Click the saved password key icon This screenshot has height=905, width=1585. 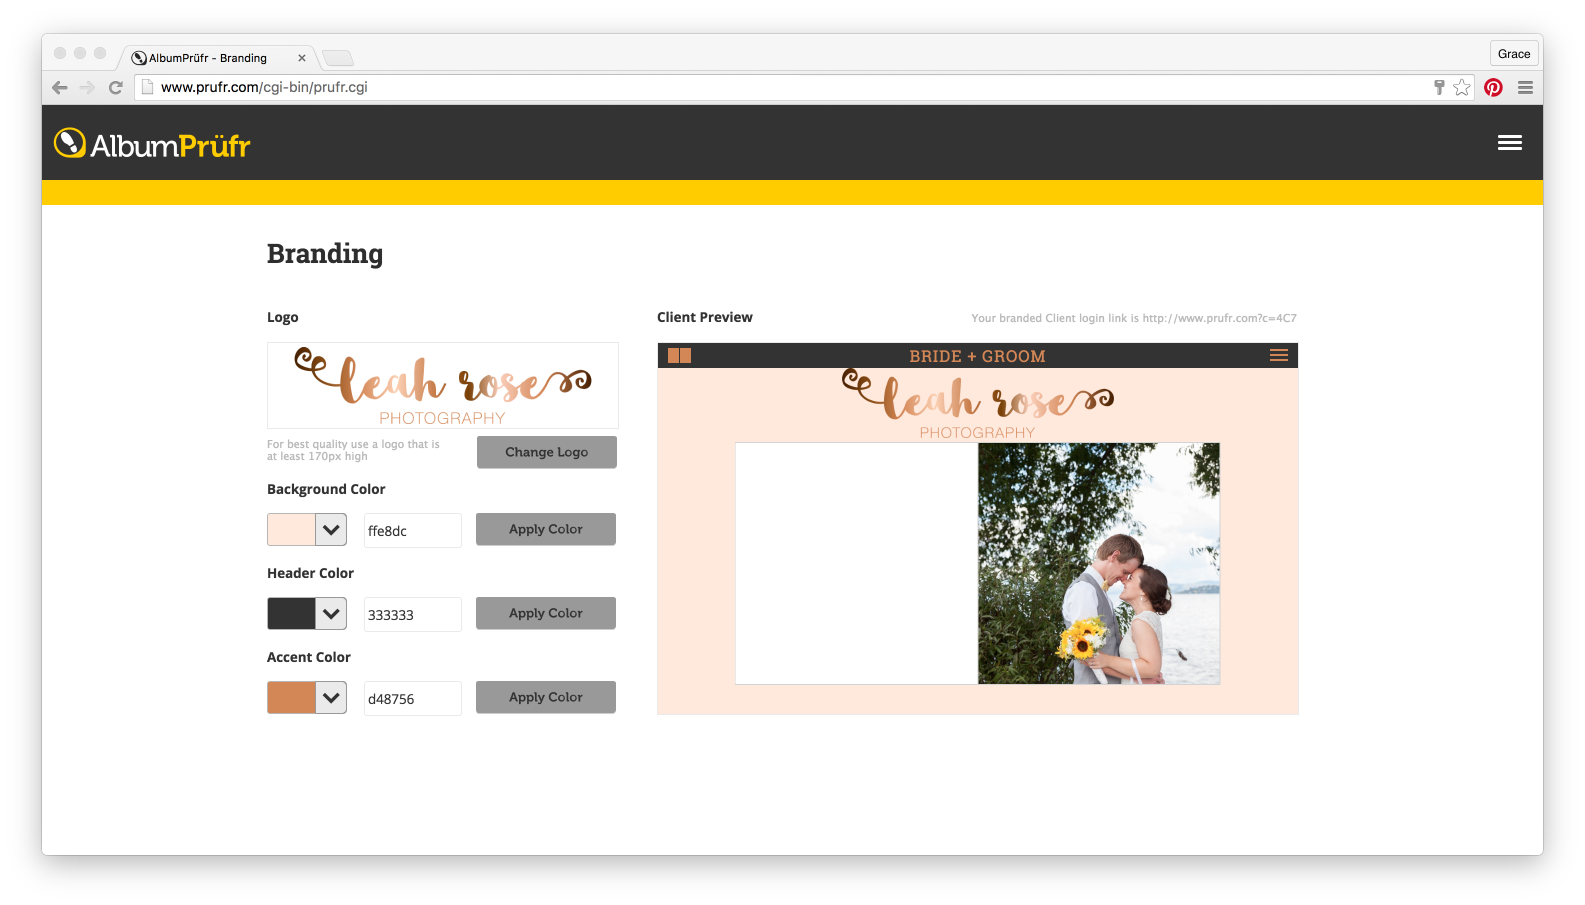point(1439,87)
